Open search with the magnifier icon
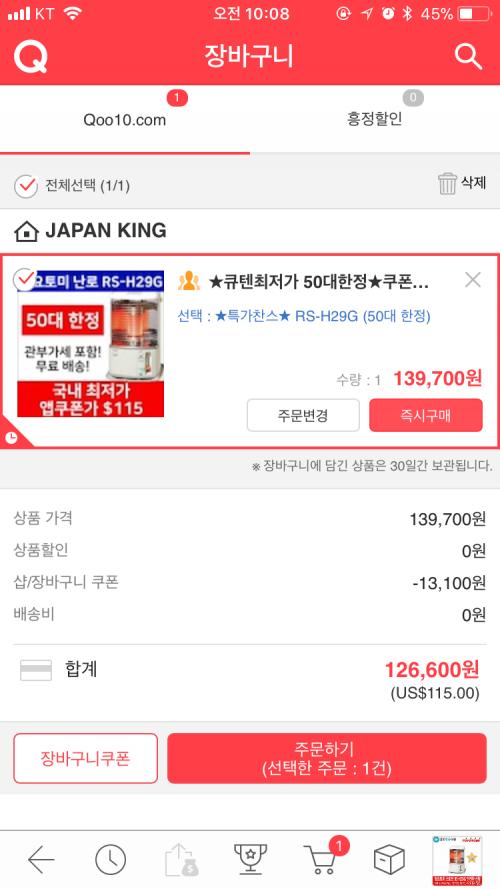The image size is (500, 889). [x=468, y=57]
